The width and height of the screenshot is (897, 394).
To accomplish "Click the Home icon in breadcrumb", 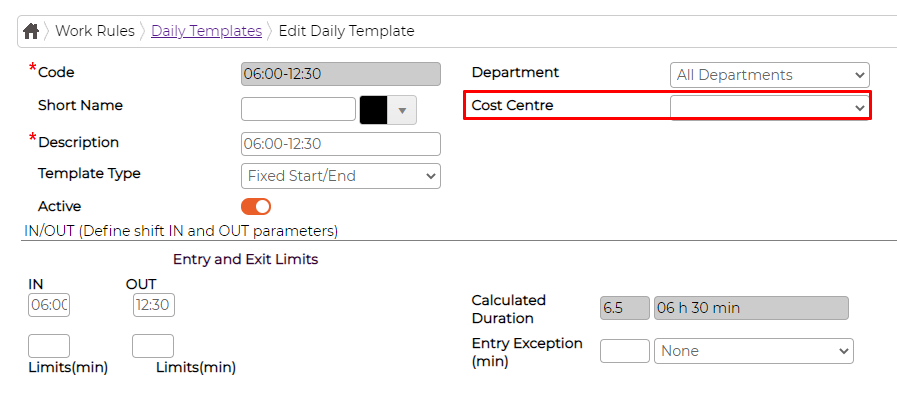I will (x=31, y=31).
